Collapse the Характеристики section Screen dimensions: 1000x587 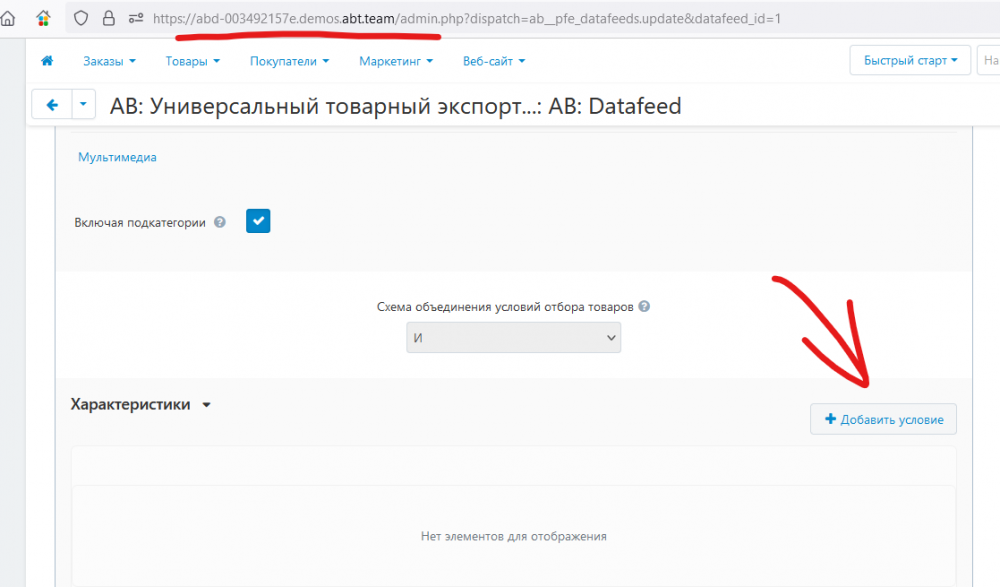(206, 406)
